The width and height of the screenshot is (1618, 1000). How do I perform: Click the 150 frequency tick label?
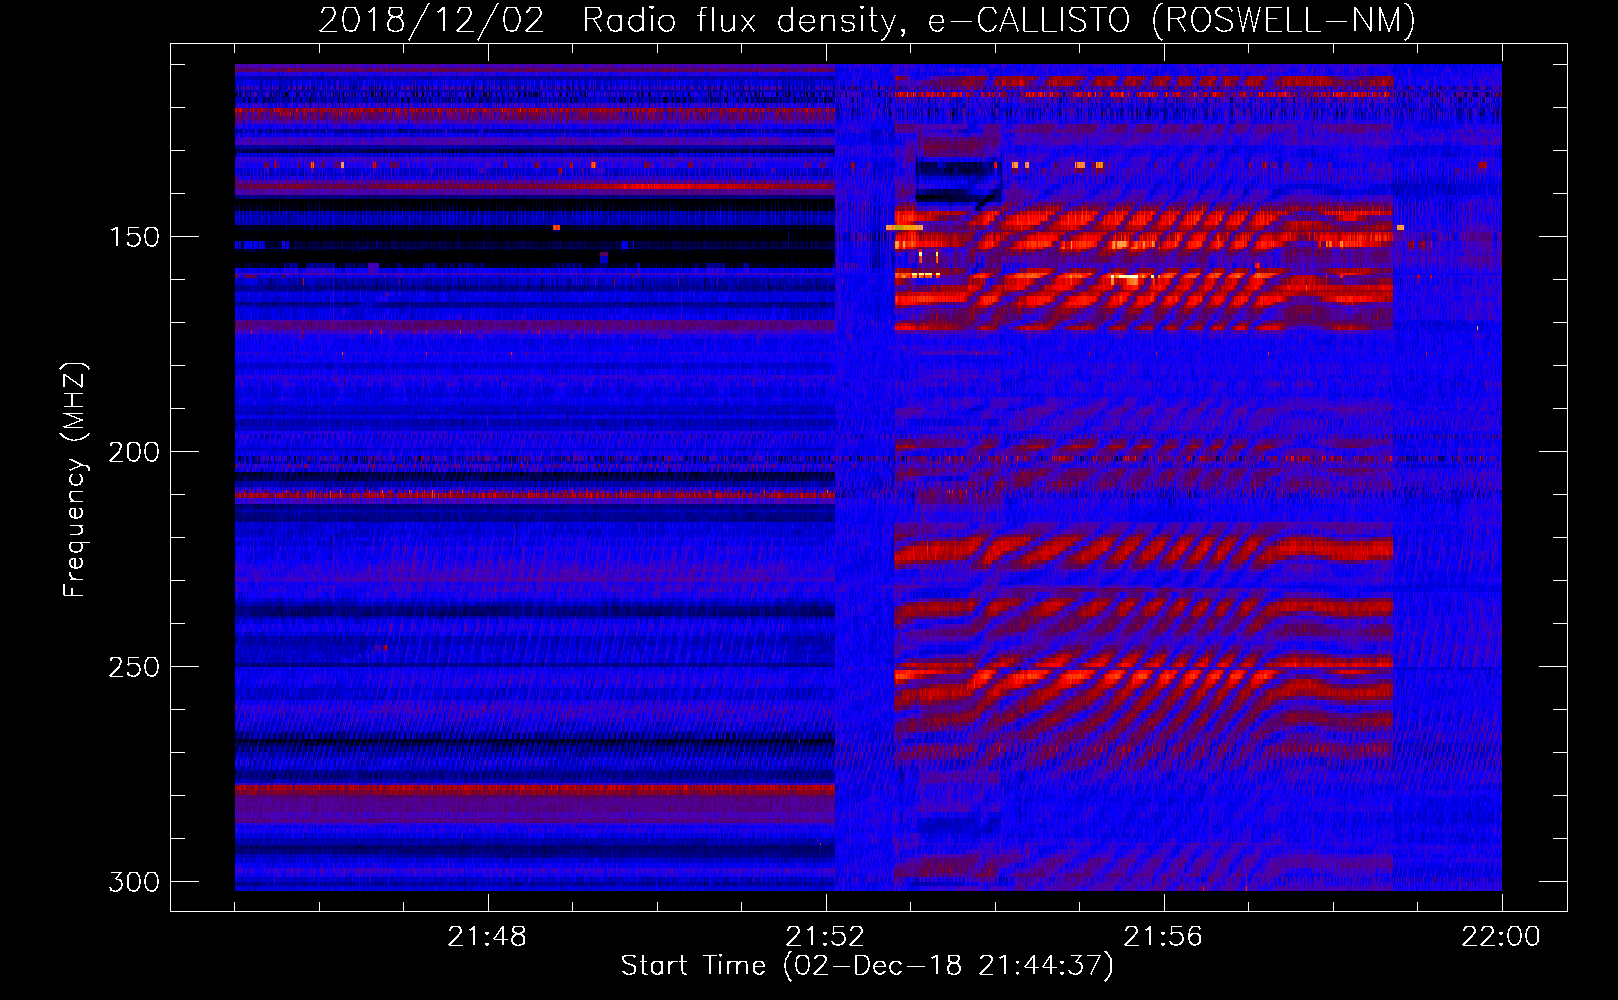point(133,237)
